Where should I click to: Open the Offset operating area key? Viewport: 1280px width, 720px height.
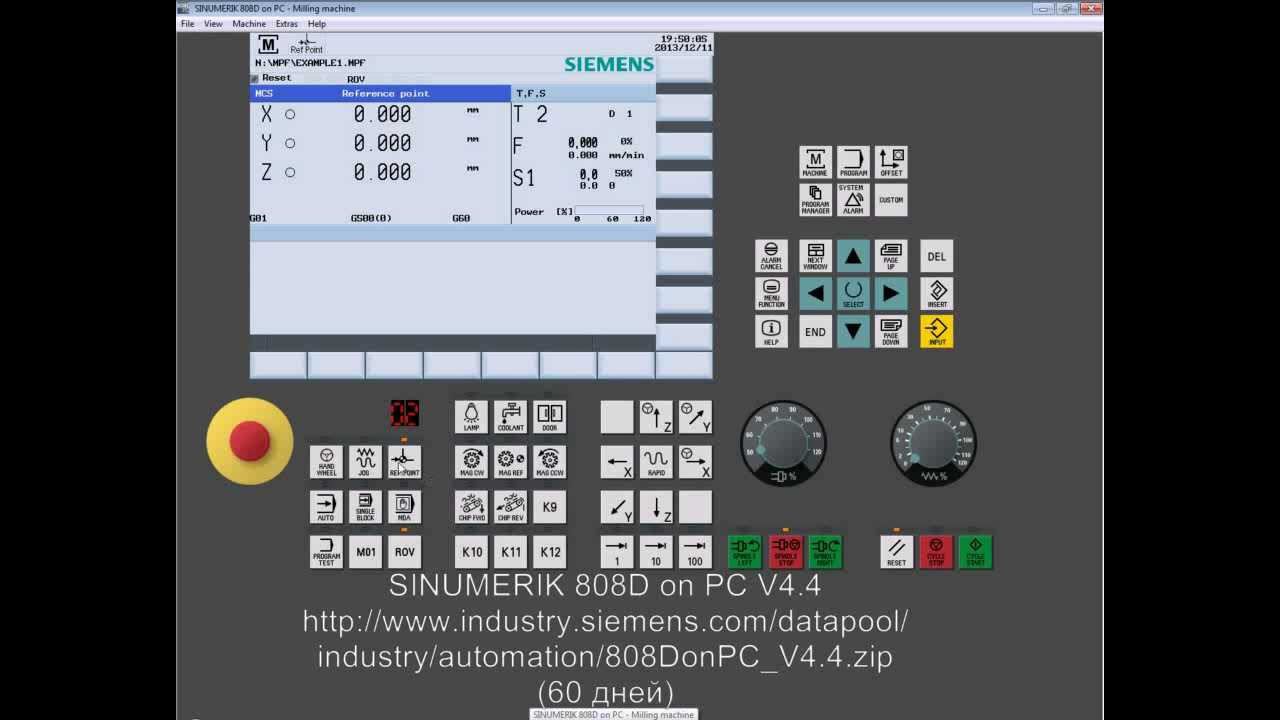click(x=891, y=162)
